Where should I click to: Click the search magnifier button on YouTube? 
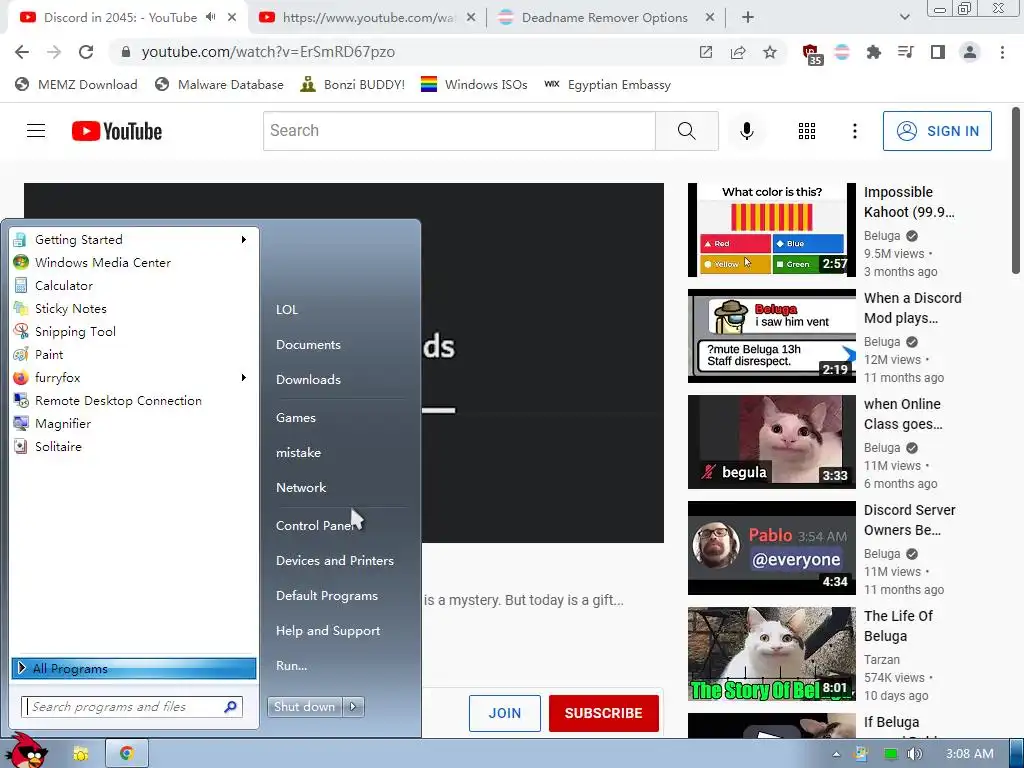point(686,131)
